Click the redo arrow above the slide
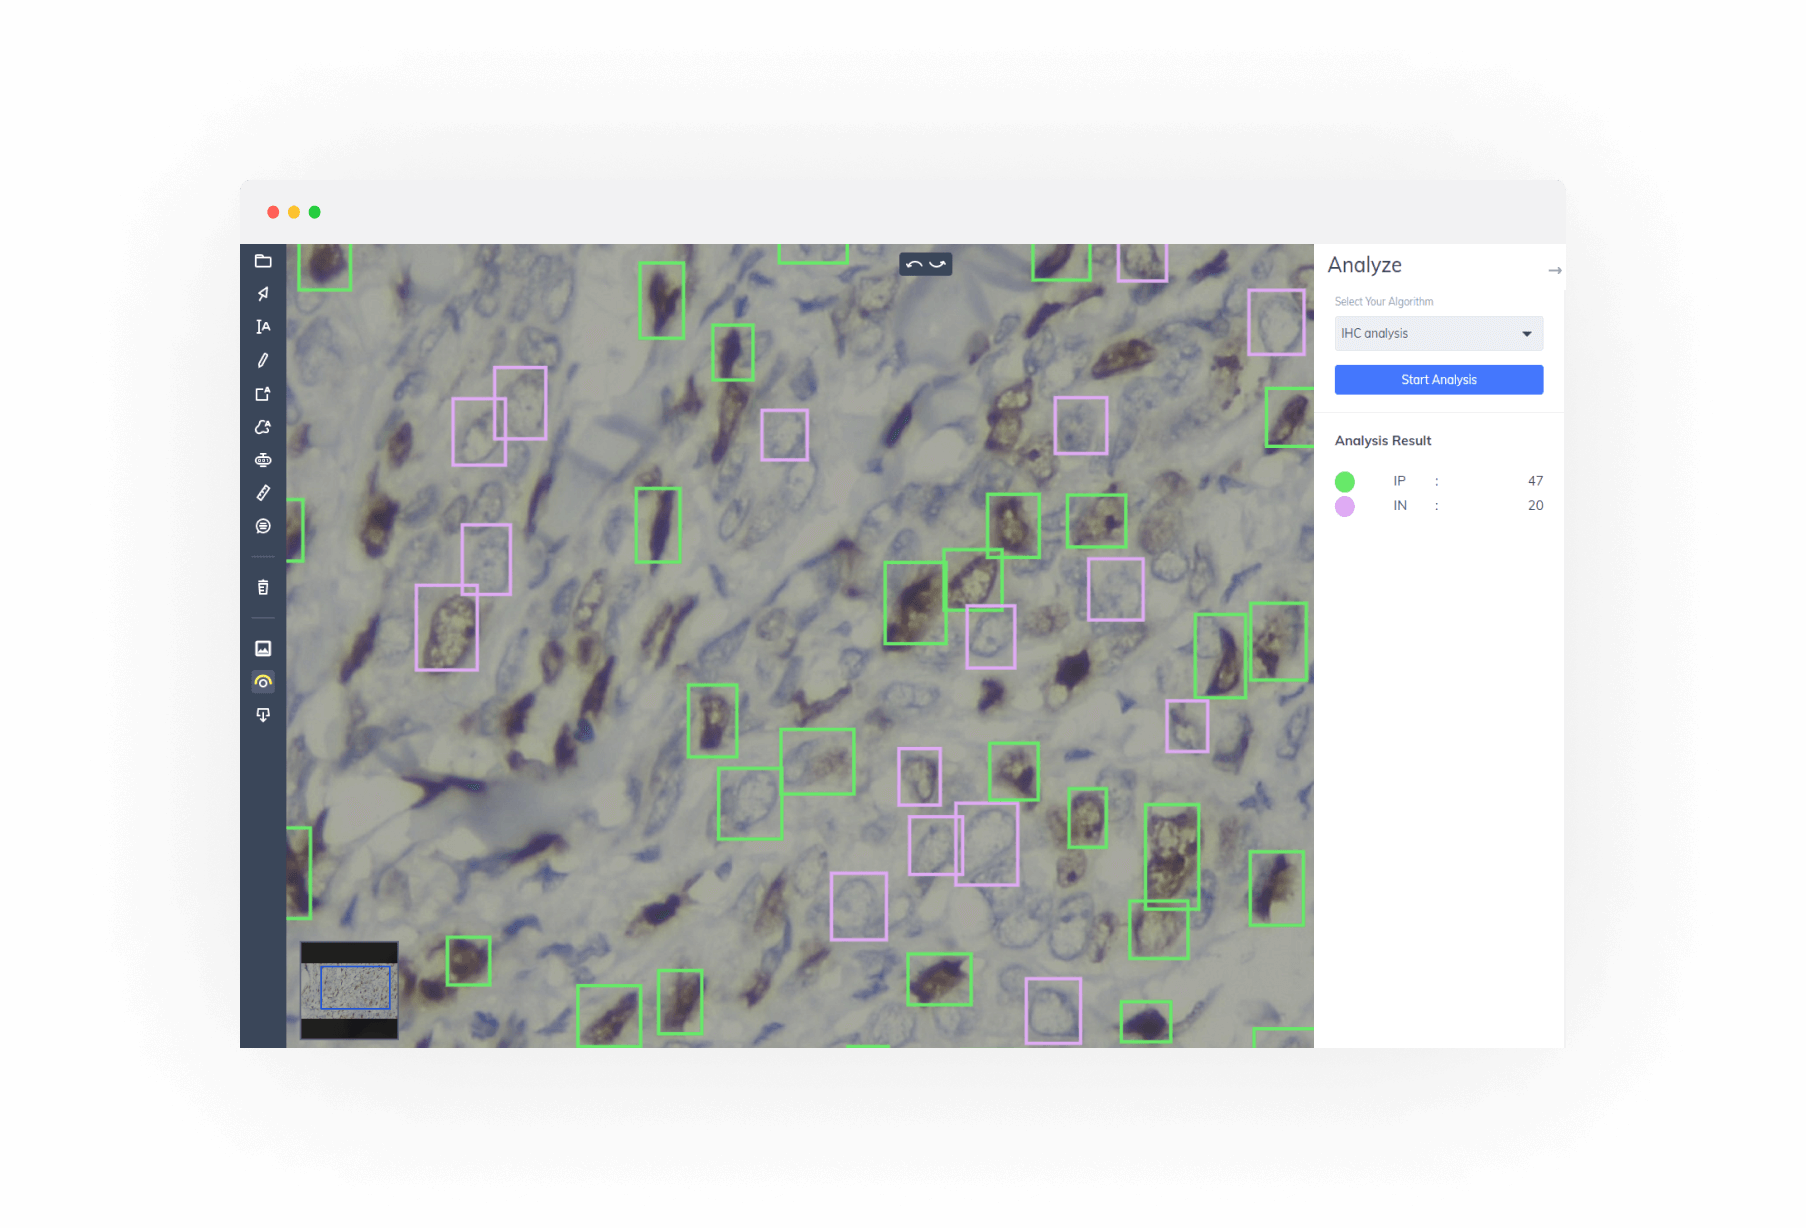The width and height of the screenshot is (1806, 1228). click(x=937, y=263)
